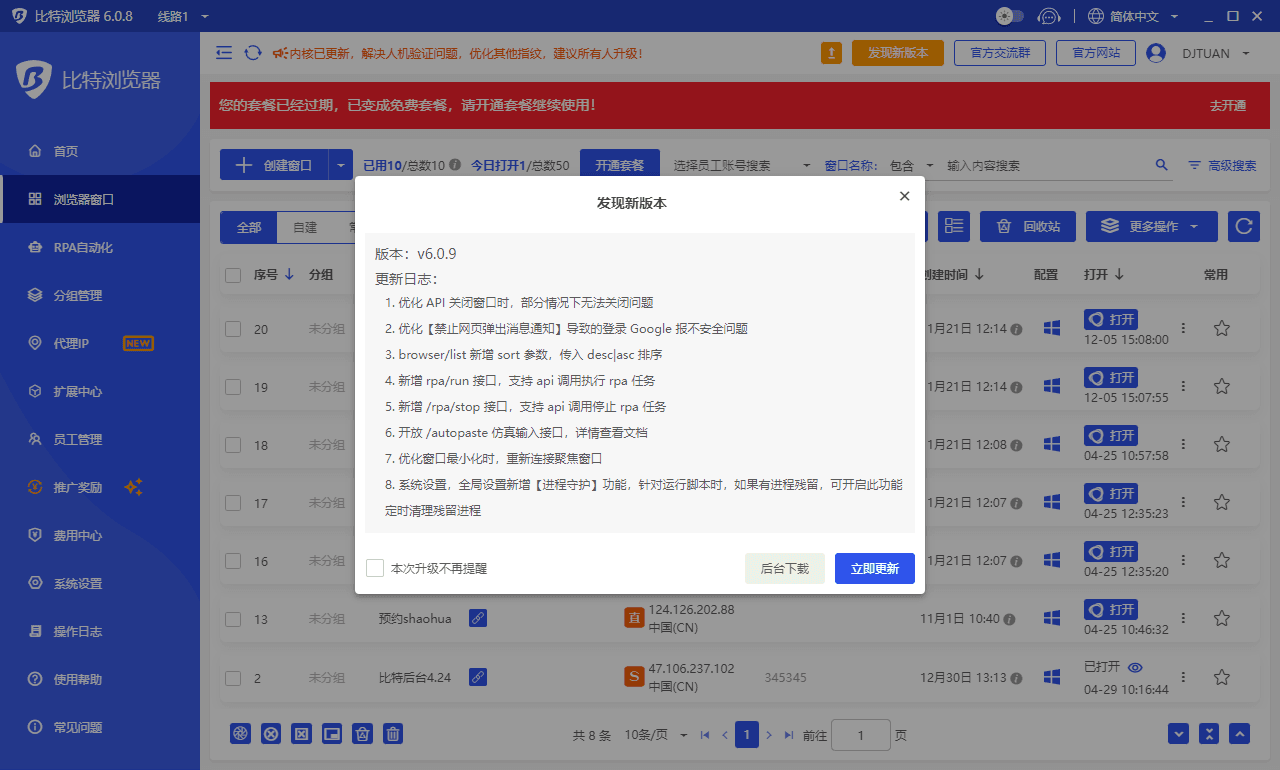Click the user avatar icon

pyautogui.click(x=1156, y=53)
